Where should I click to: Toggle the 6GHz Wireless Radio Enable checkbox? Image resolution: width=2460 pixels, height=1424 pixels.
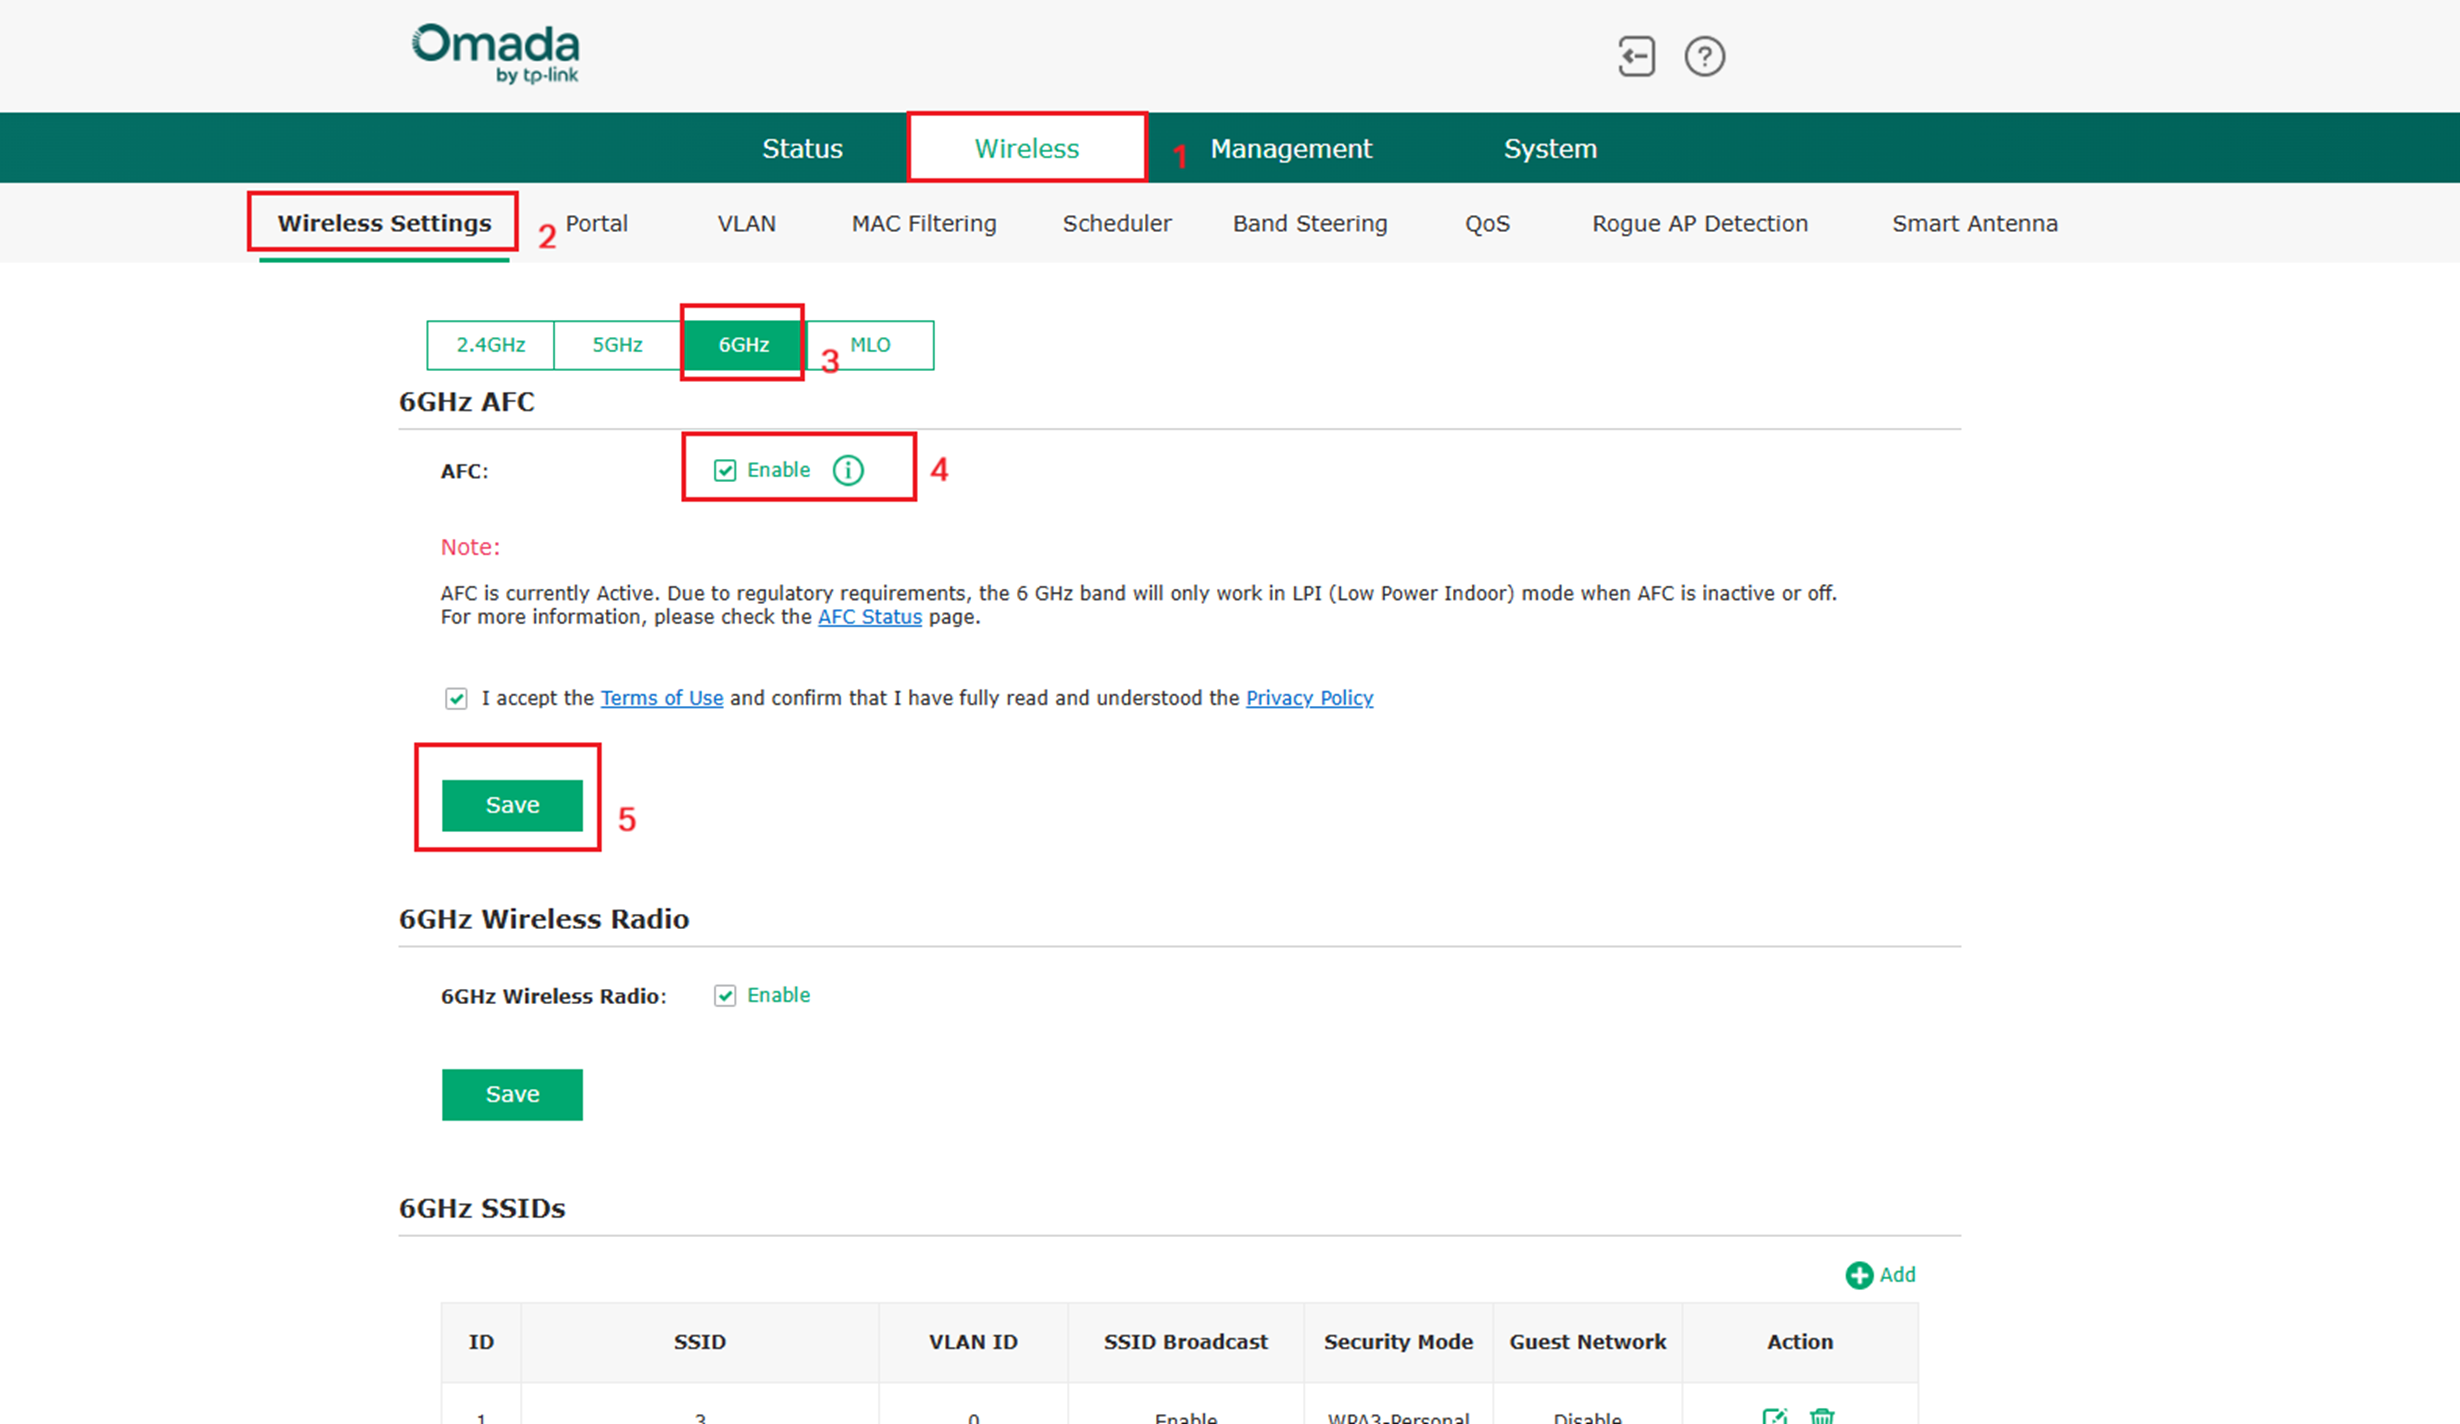725,995
